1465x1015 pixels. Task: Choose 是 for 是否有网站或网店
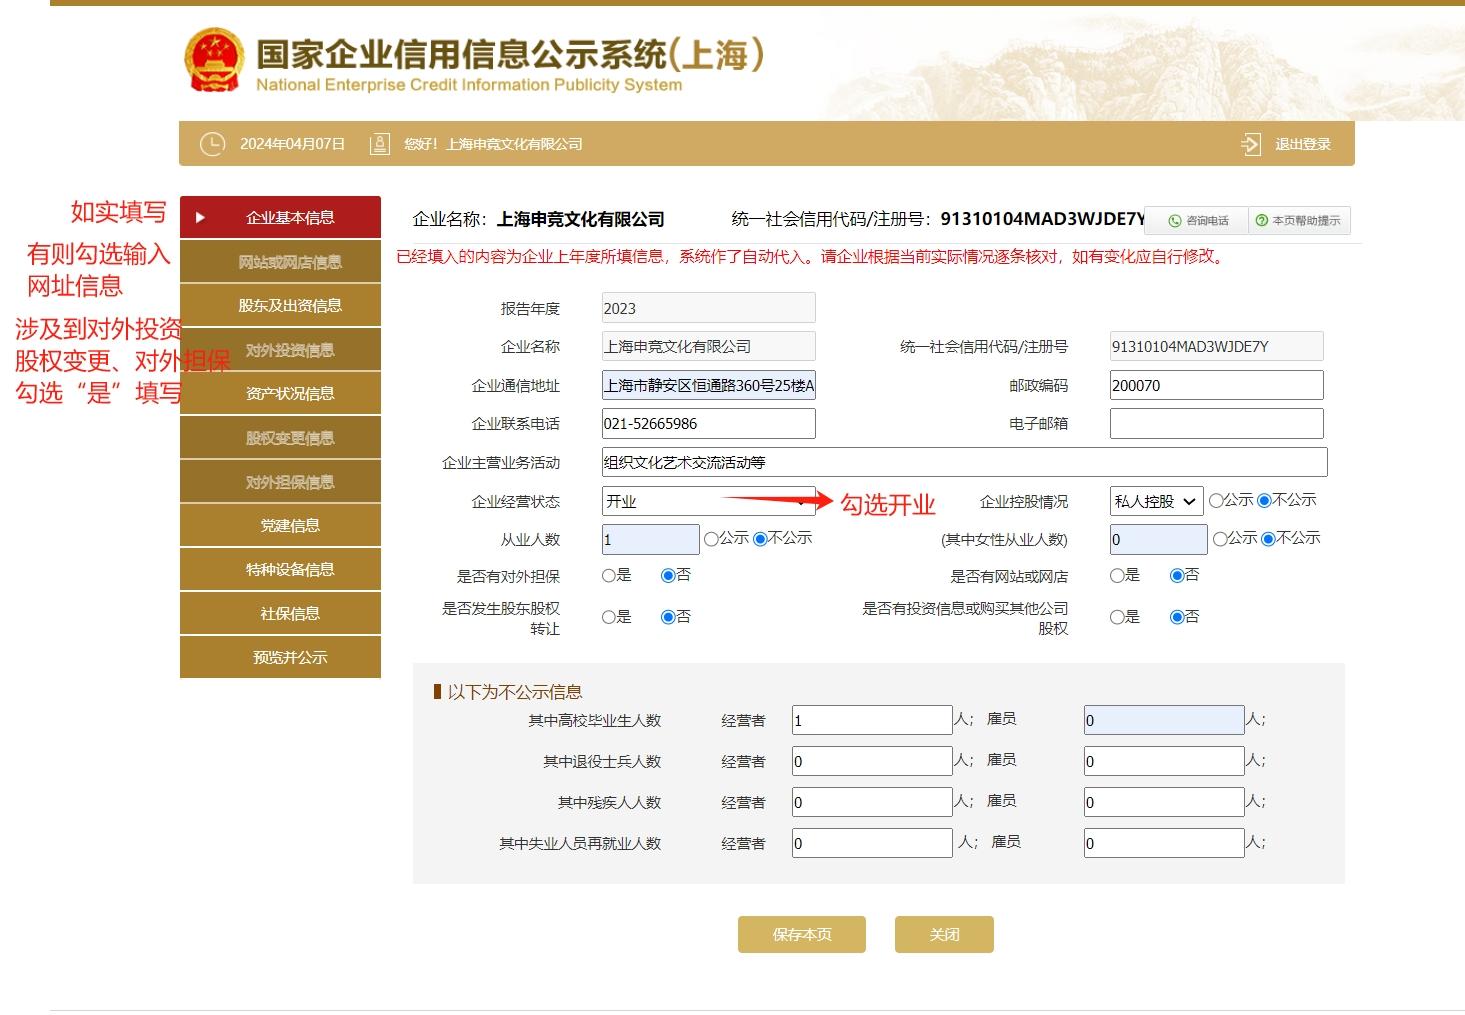[x=1117, y=575]
